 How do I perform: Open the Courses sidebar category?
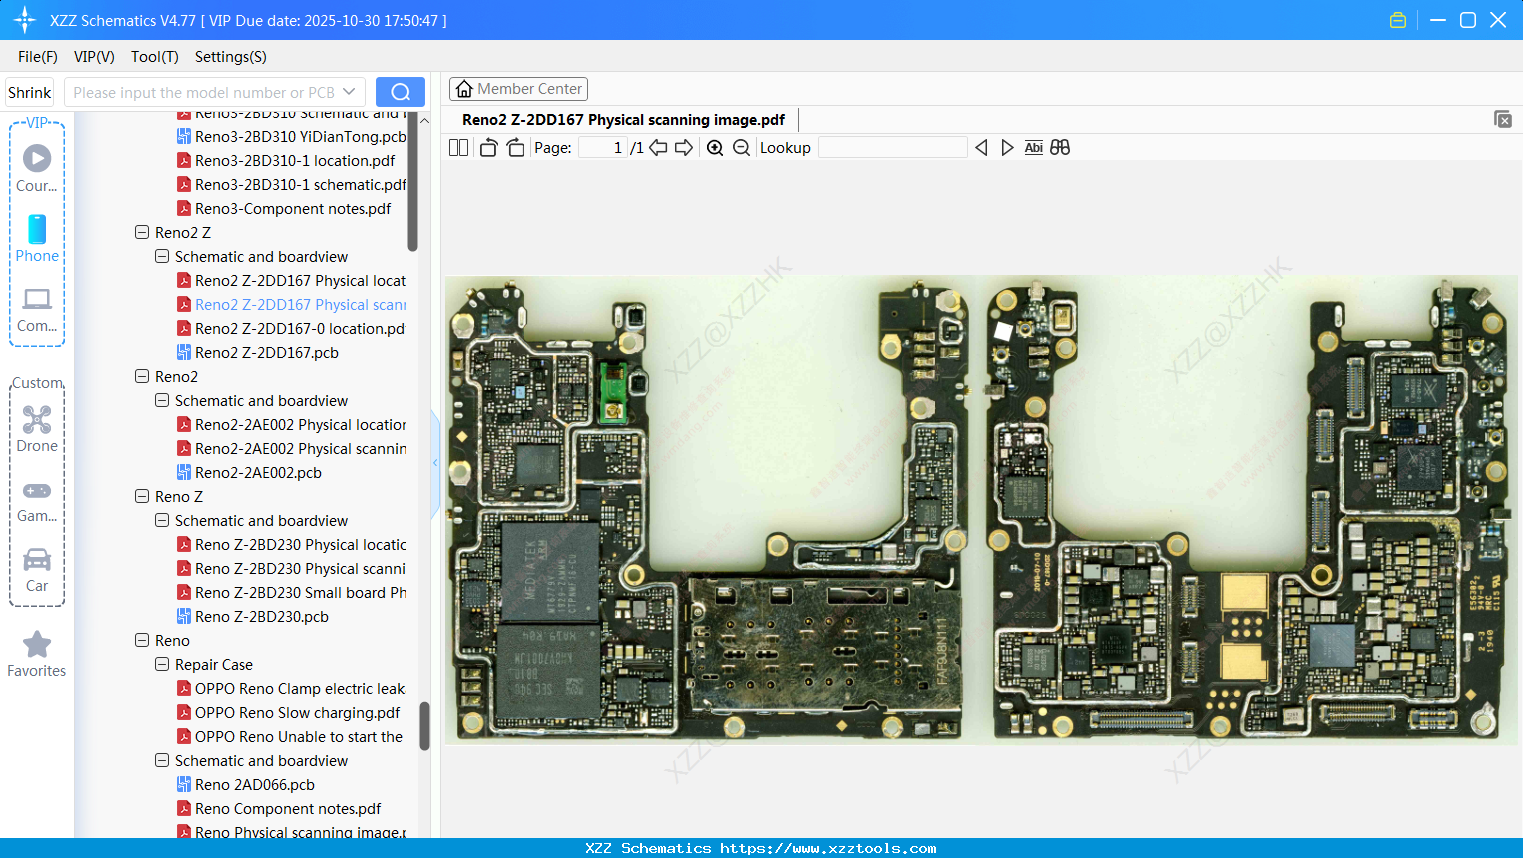[x=37, y=169]
